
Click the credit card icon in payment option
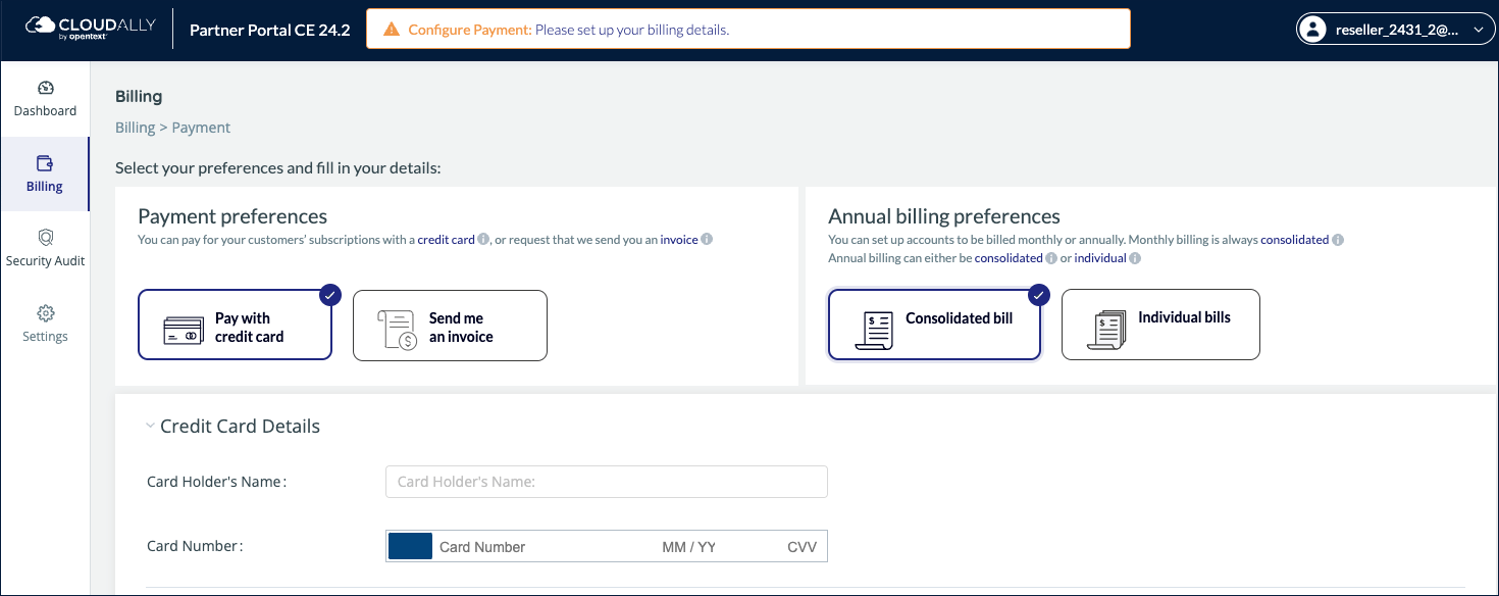(x=183, y=330)
